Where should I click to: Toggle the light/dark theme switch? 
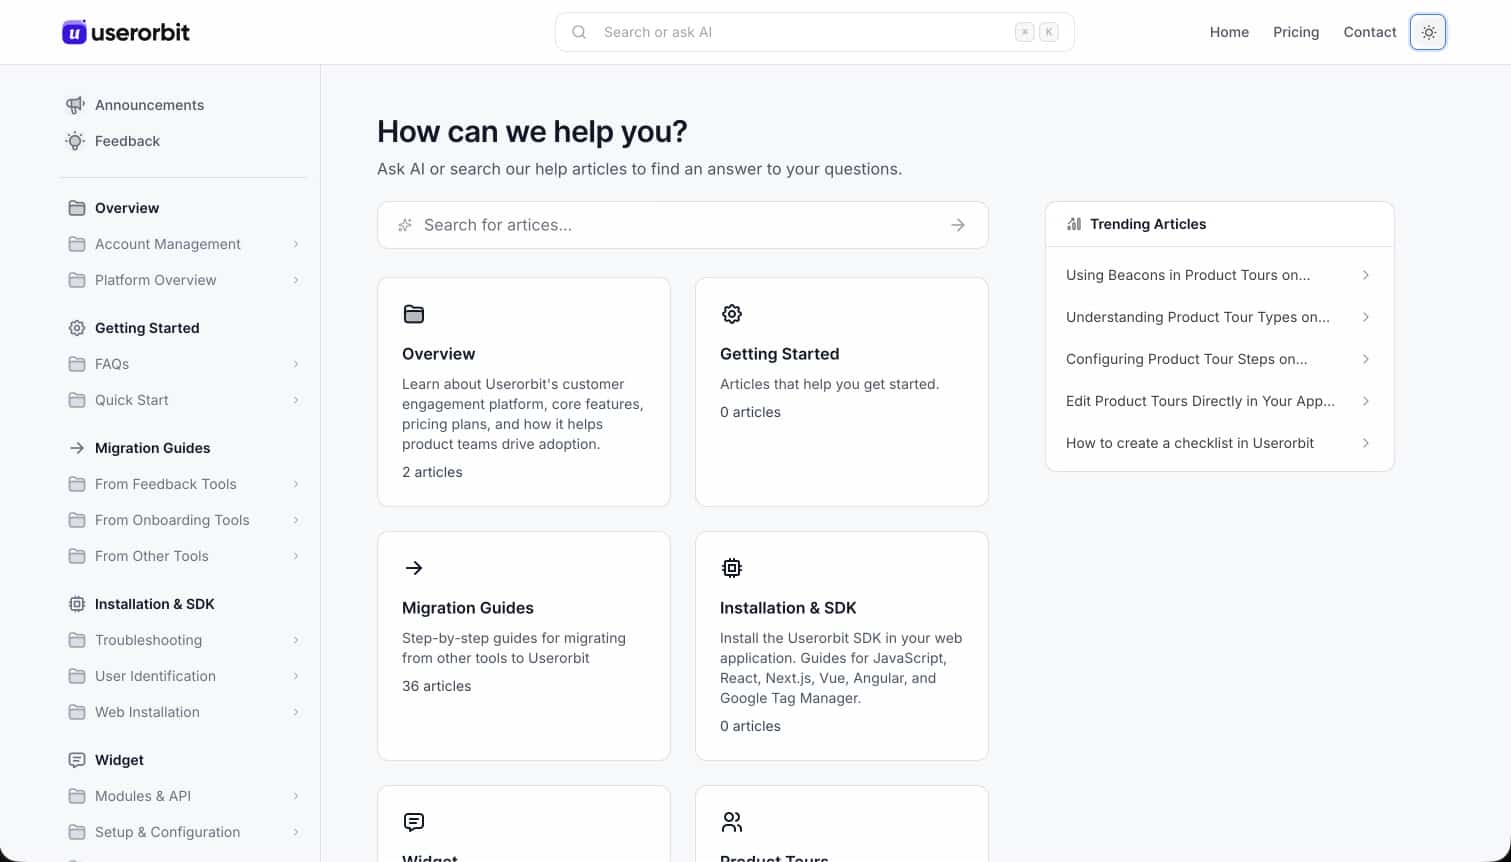(1427, 32)
